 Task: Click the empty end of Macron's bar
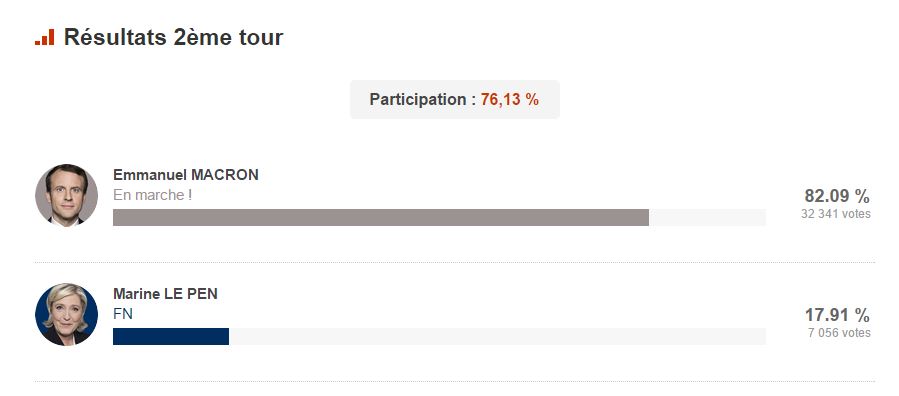click(708, 217)
